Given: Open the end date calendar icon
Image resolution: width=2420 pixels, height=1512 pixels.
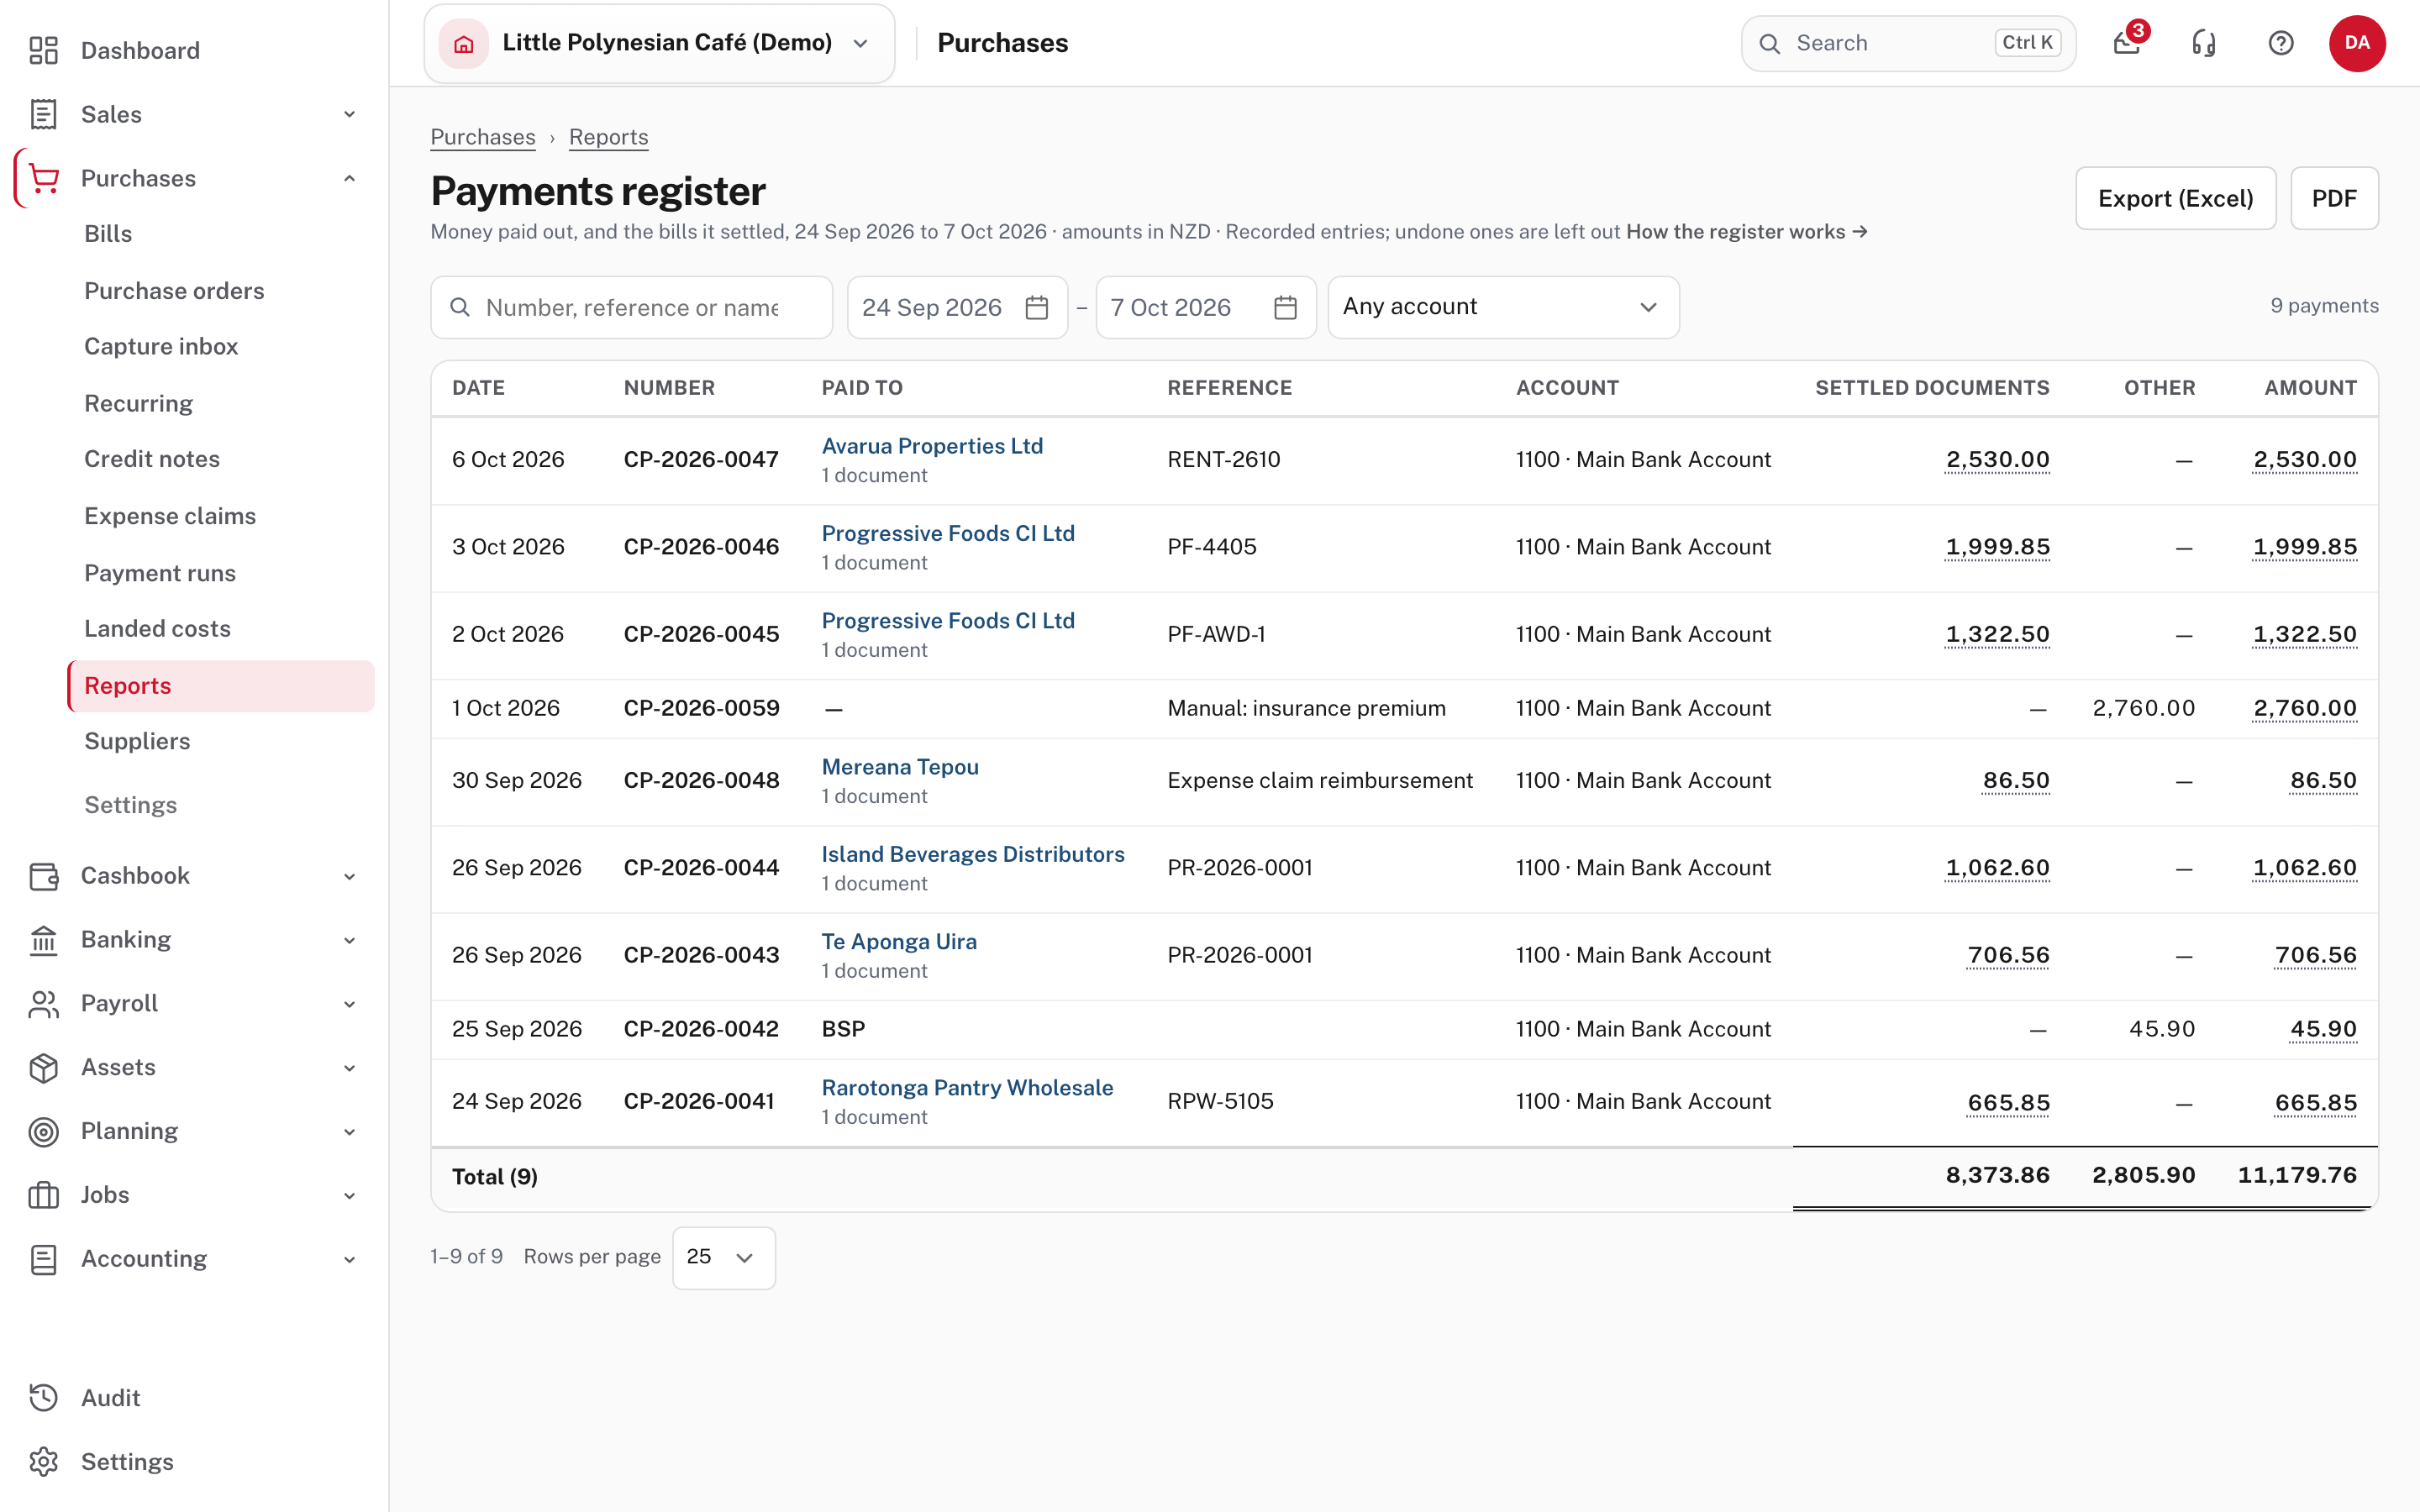Looking at the screenshot, I should (x=1285, y=307).
